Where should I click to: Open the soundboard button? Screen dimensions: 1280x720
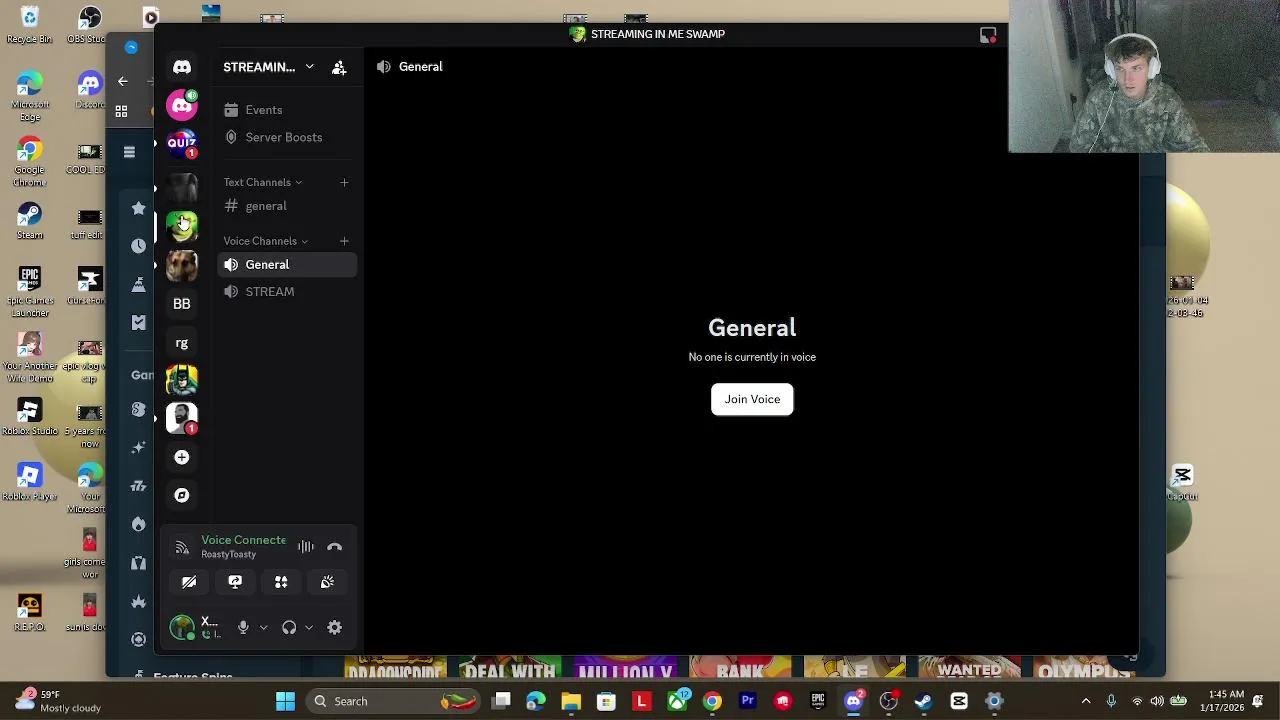pyautogui.click(x=327, y=582)
